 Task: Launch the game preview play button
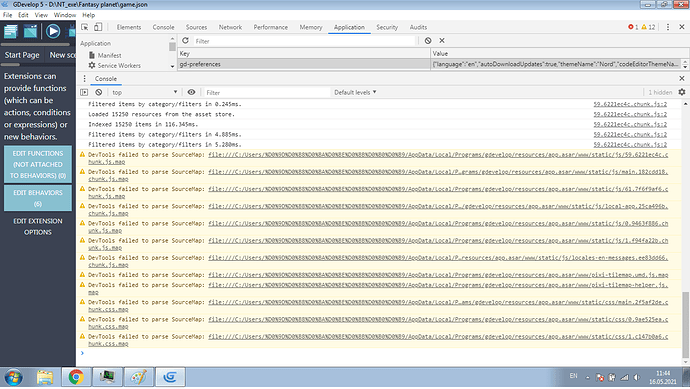53,31
